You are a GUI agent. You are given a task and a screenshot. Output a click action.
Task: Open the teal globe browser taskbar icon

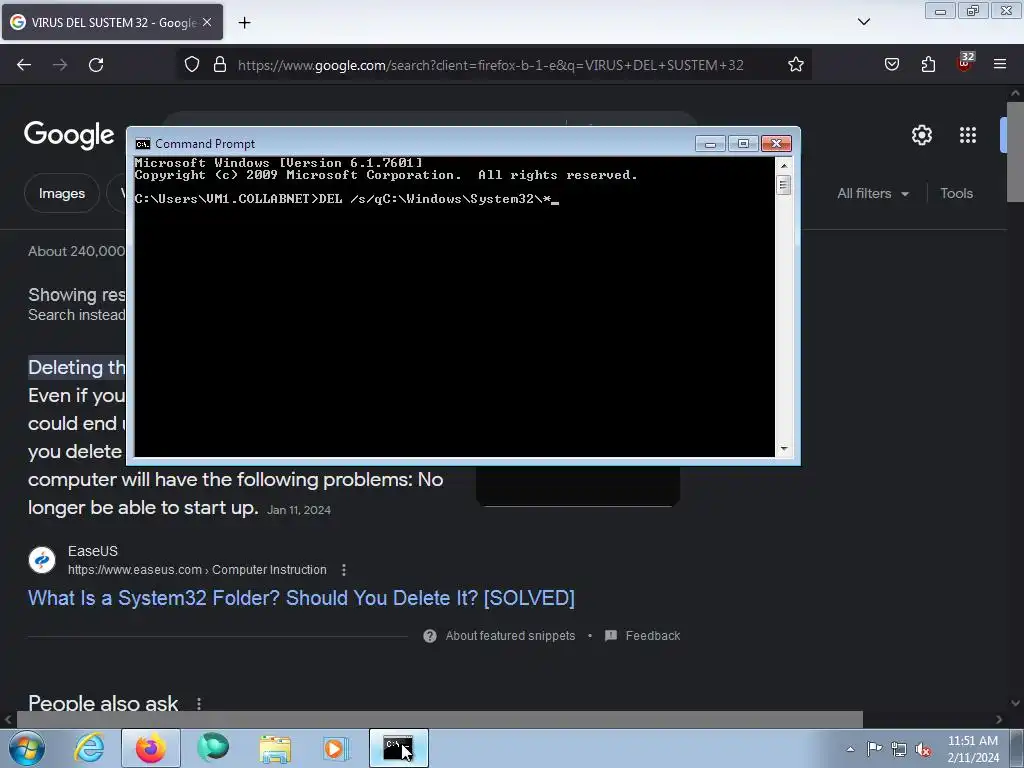pos(213,748)
